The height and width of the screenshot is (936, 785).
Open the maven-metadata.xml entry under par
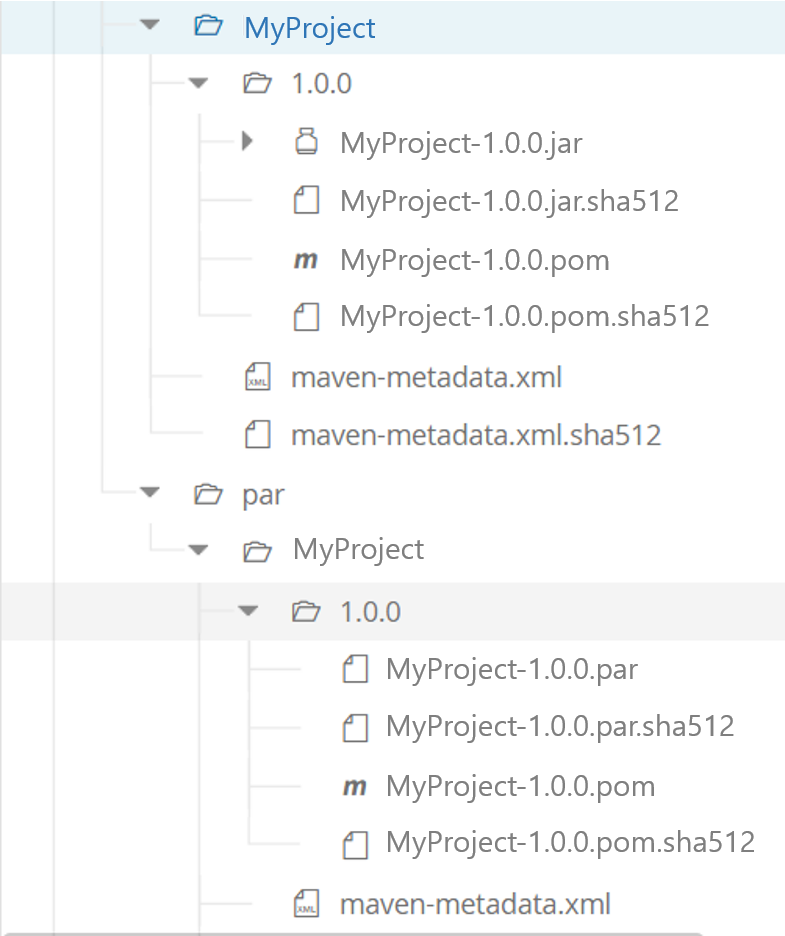coord(474,903)
